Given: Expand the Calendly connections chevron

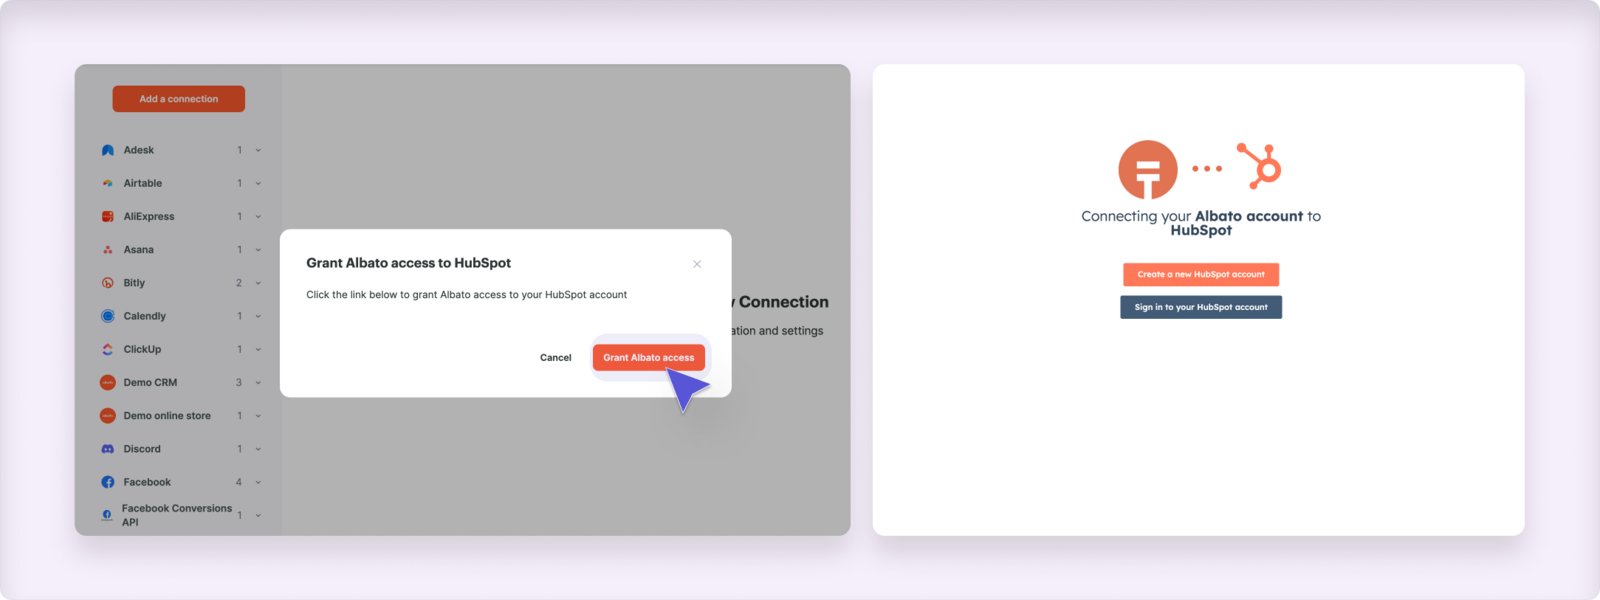Looking at the screenshot, I should point(258,316).
